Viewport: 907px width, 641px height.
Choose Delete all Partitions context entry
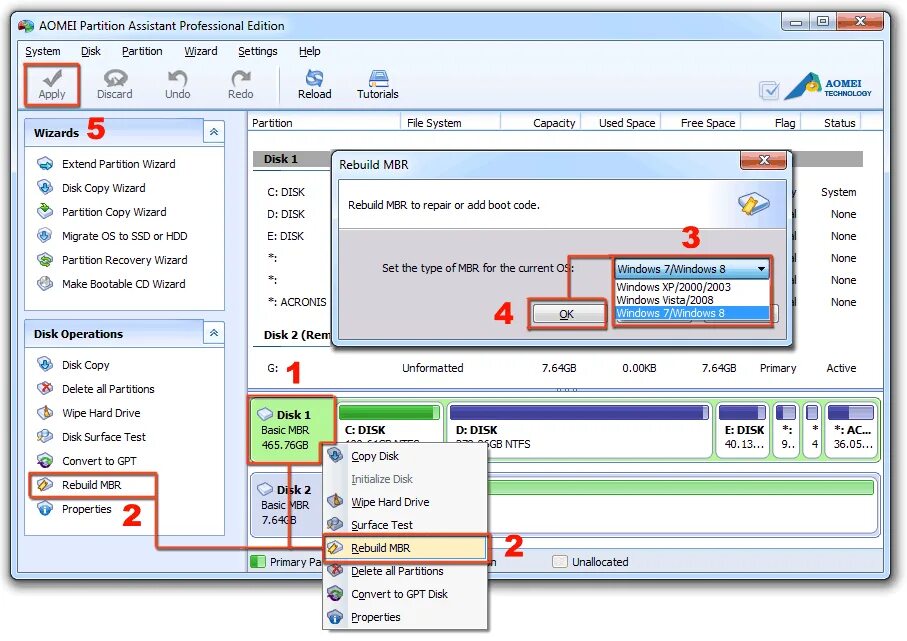(x=405, y=571)
